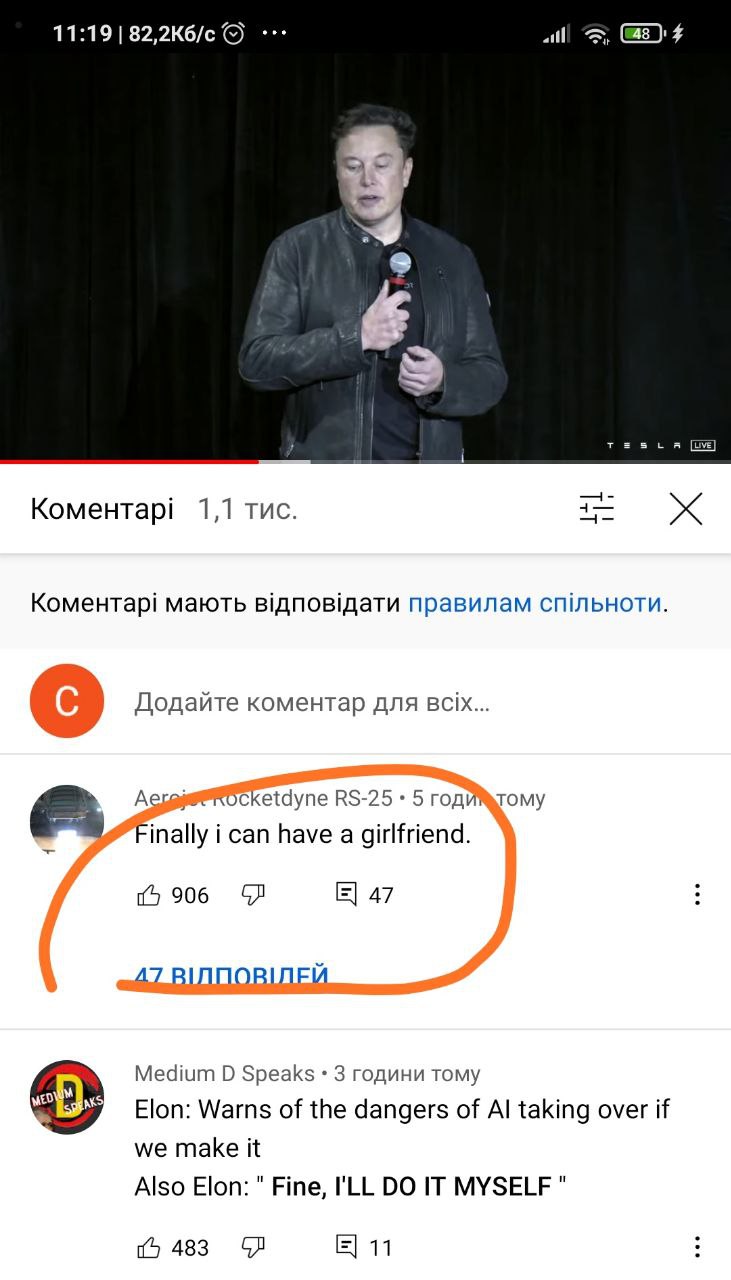Image resolution: width=731 pixels, height=1280 pixels.
Task: Tap the video player area
Action: click(x=365, y=256)
